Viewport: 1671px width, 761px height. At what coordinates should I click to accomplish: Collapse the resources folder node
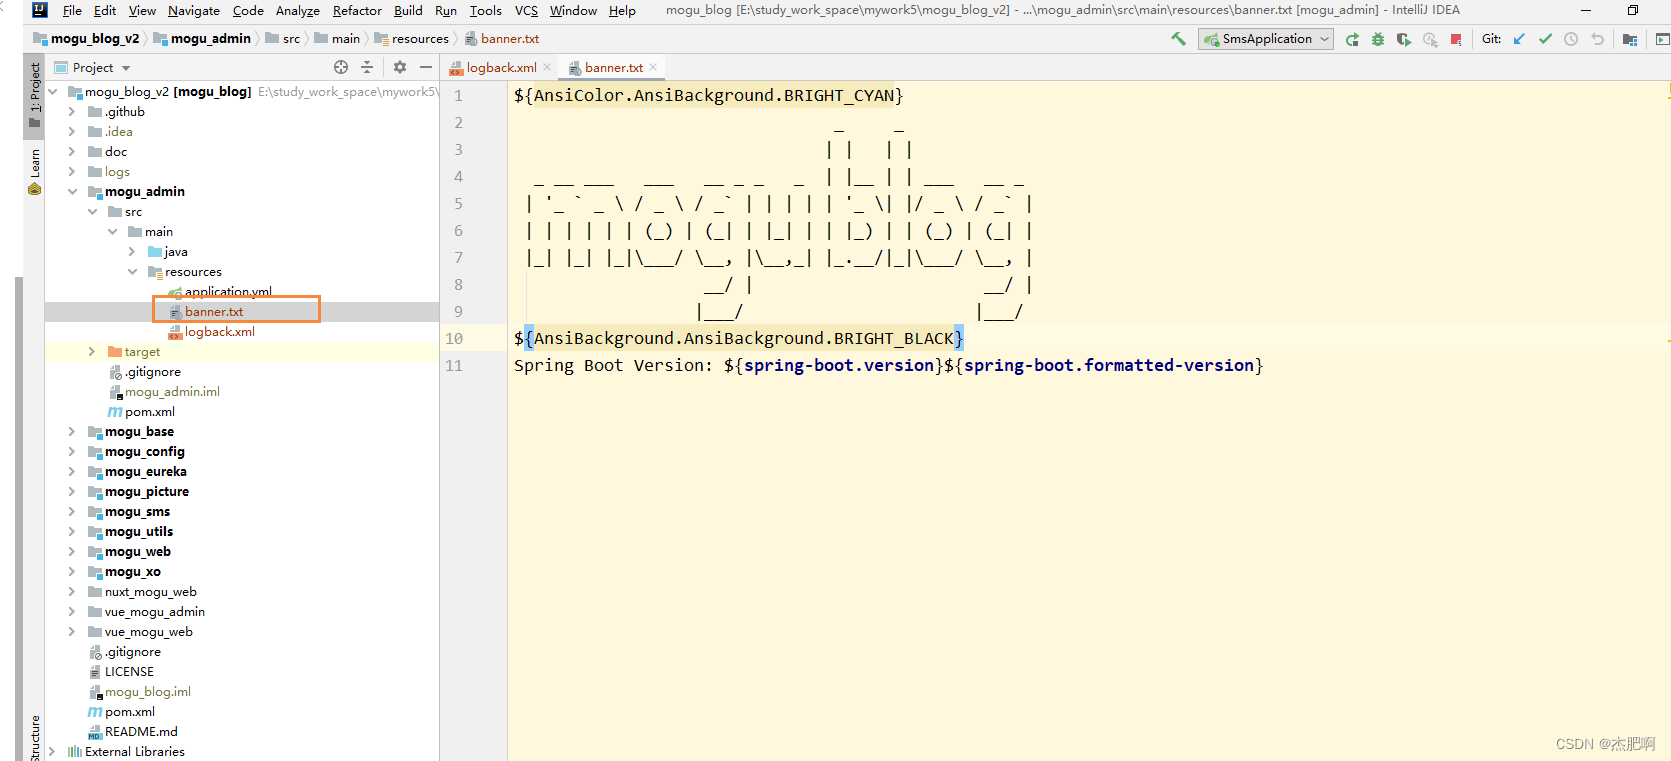coord(132,271)
